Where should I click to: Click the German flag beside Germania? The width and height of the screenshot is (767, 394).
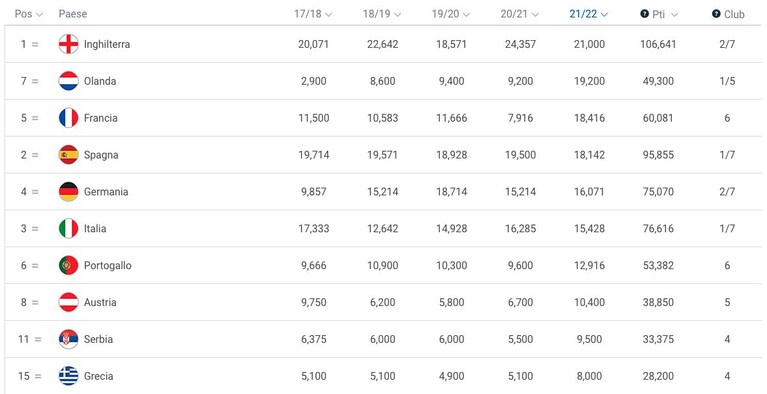[x=68, y=191]
